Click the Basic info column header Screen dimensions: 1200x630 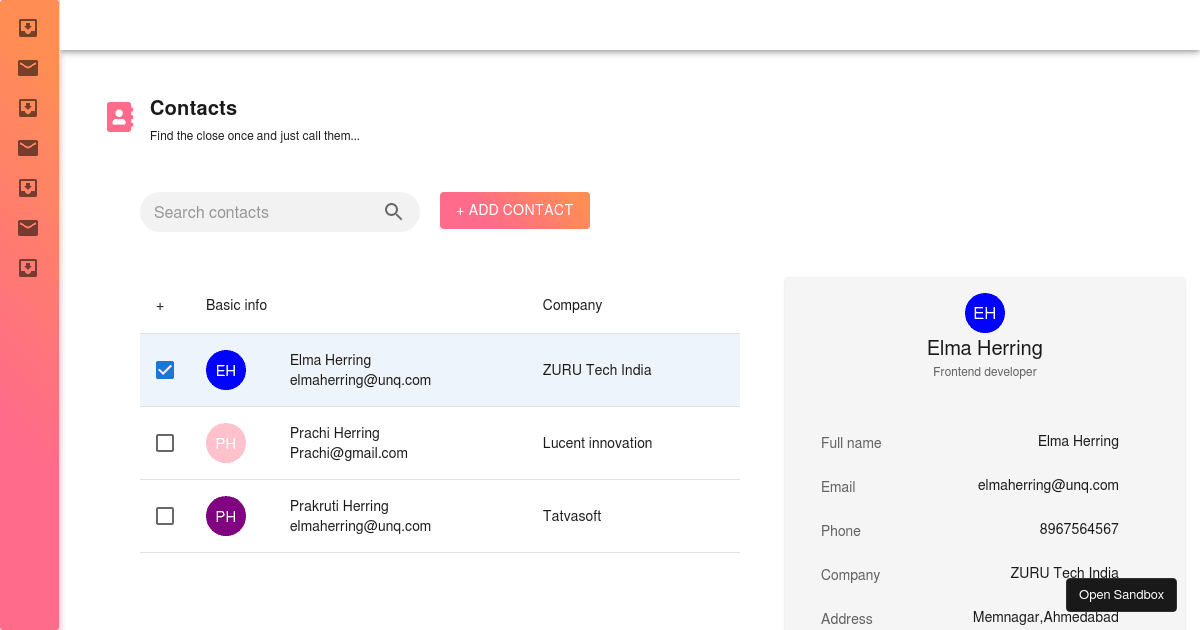coord(236,305)
